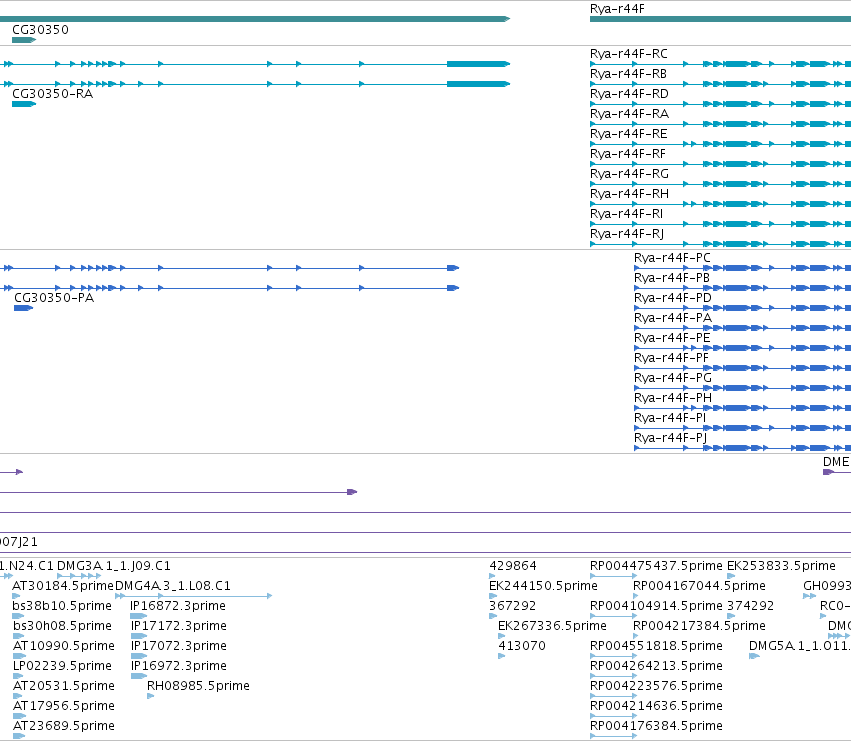
Task: Select protein Rya-r44F-PI
Action: pos(670,418)
